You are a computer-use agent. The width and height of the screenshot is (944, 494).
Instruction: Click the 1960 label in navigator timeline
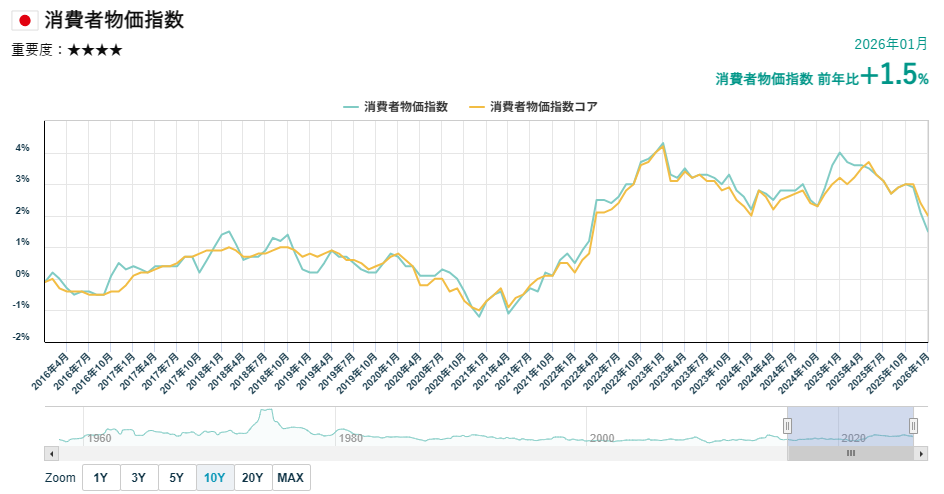(x=99, y=438)
